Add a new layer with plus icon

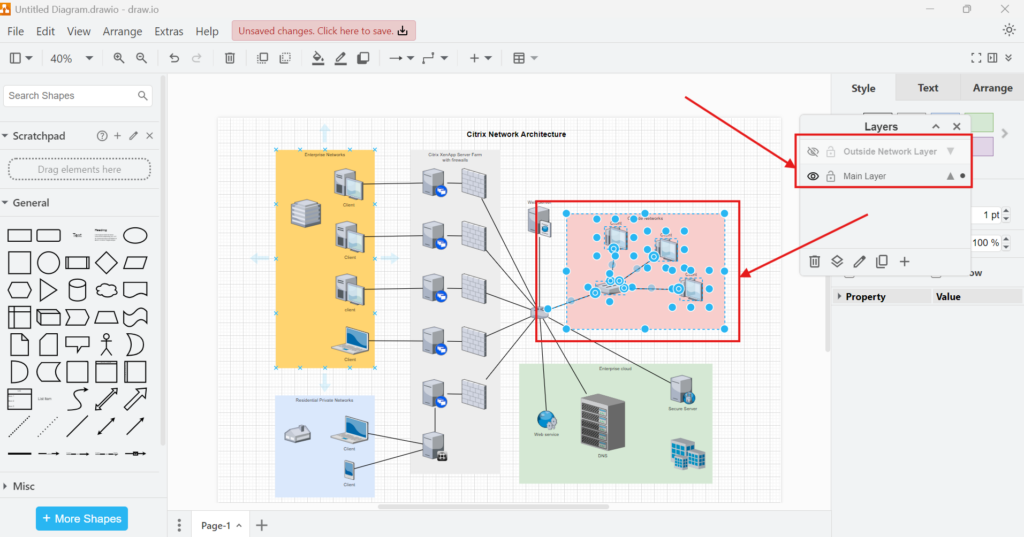(x=904, y=261)
